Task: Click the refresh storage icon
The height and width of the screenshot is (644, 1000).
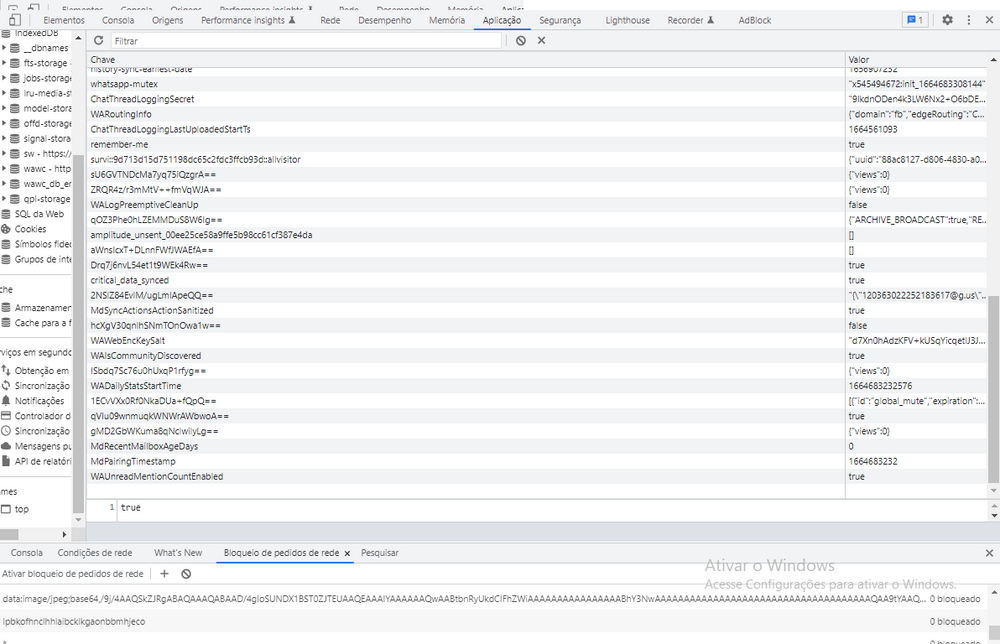Action: click(x=98, y=40)
